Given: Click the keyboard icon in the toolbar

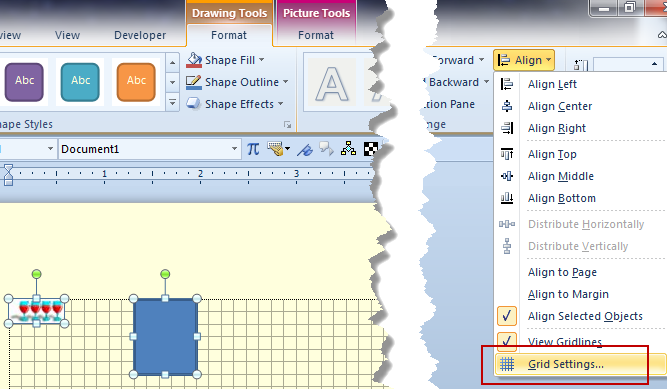Looking at the screenshot, I should (276, 149).
